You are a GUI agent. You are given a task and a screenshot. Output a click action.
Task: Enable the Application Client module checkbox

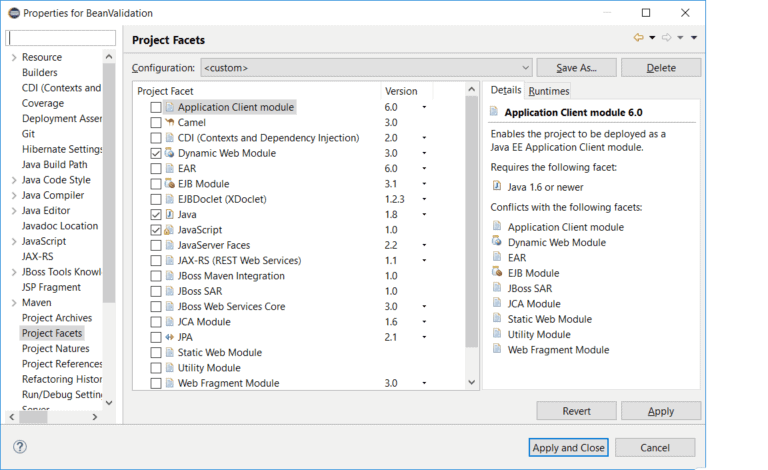point(155,107)
